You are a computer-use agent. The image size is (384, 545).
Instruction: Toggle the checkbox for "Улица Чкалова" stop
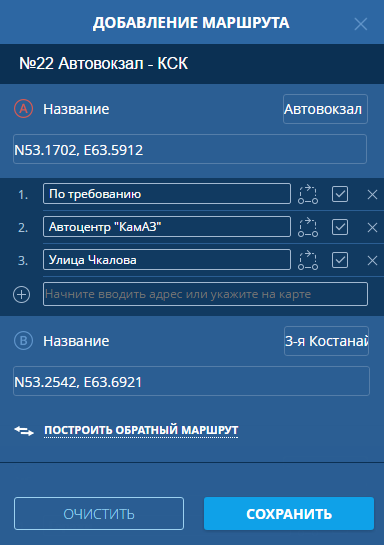click(340, 260)
